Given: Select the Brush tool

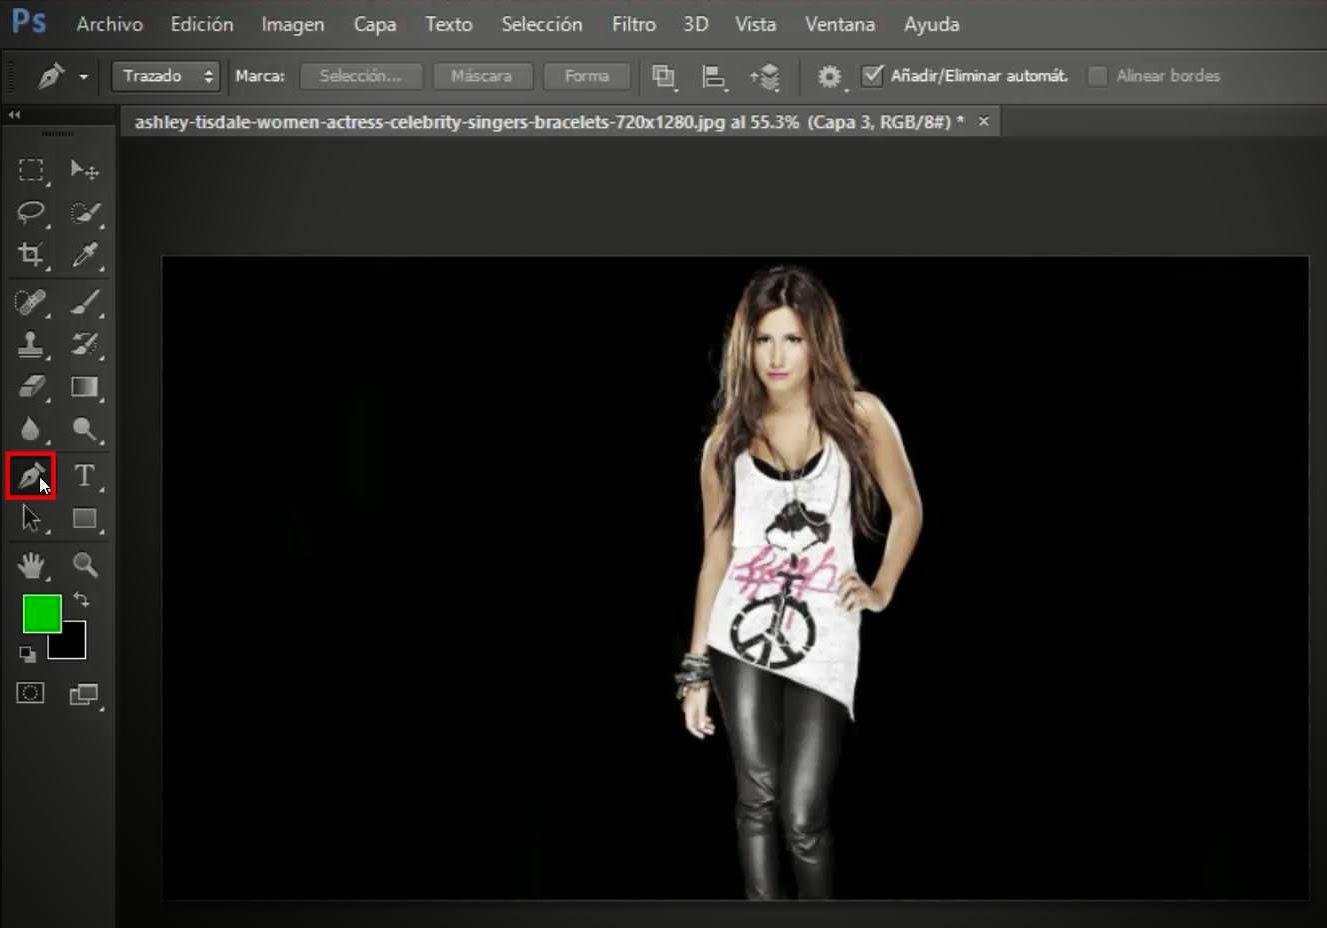Looking at the screenshot, I should pyautogui.click(x=85, y=301).
